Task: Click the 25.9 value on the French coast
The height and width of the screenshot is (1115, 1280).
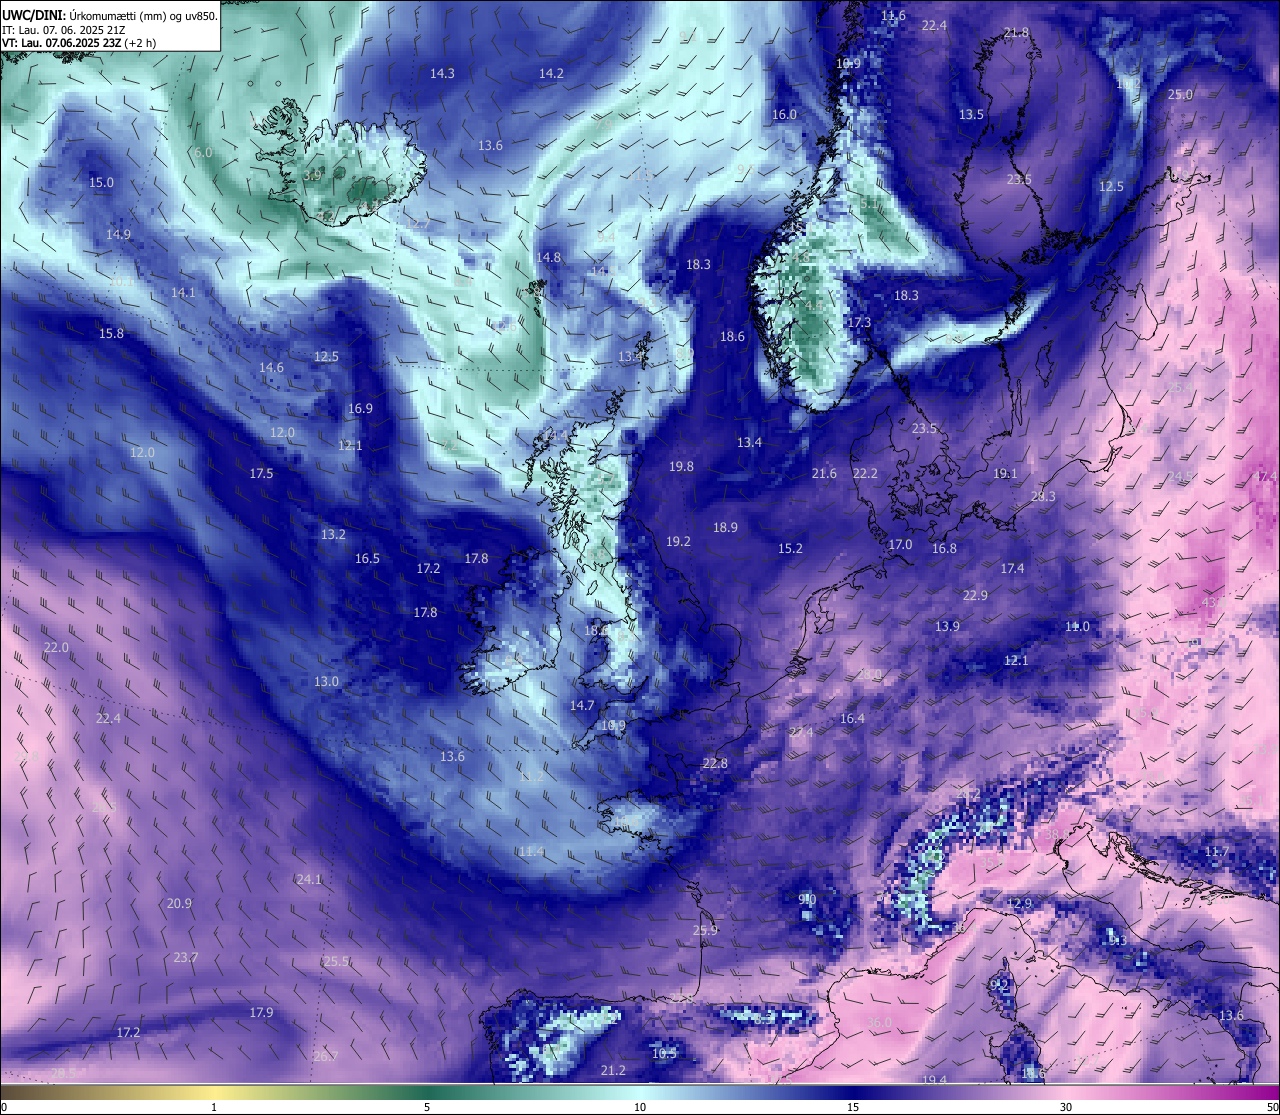Action: [705, 930]
